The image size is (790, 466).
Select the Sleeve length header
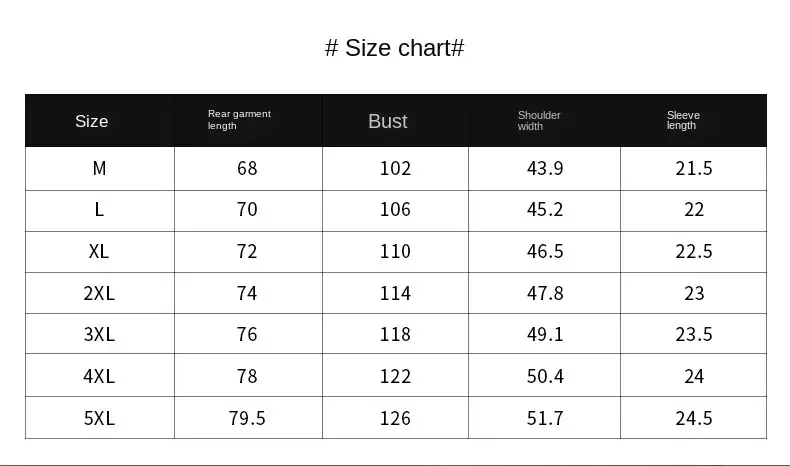coord(683,120)
